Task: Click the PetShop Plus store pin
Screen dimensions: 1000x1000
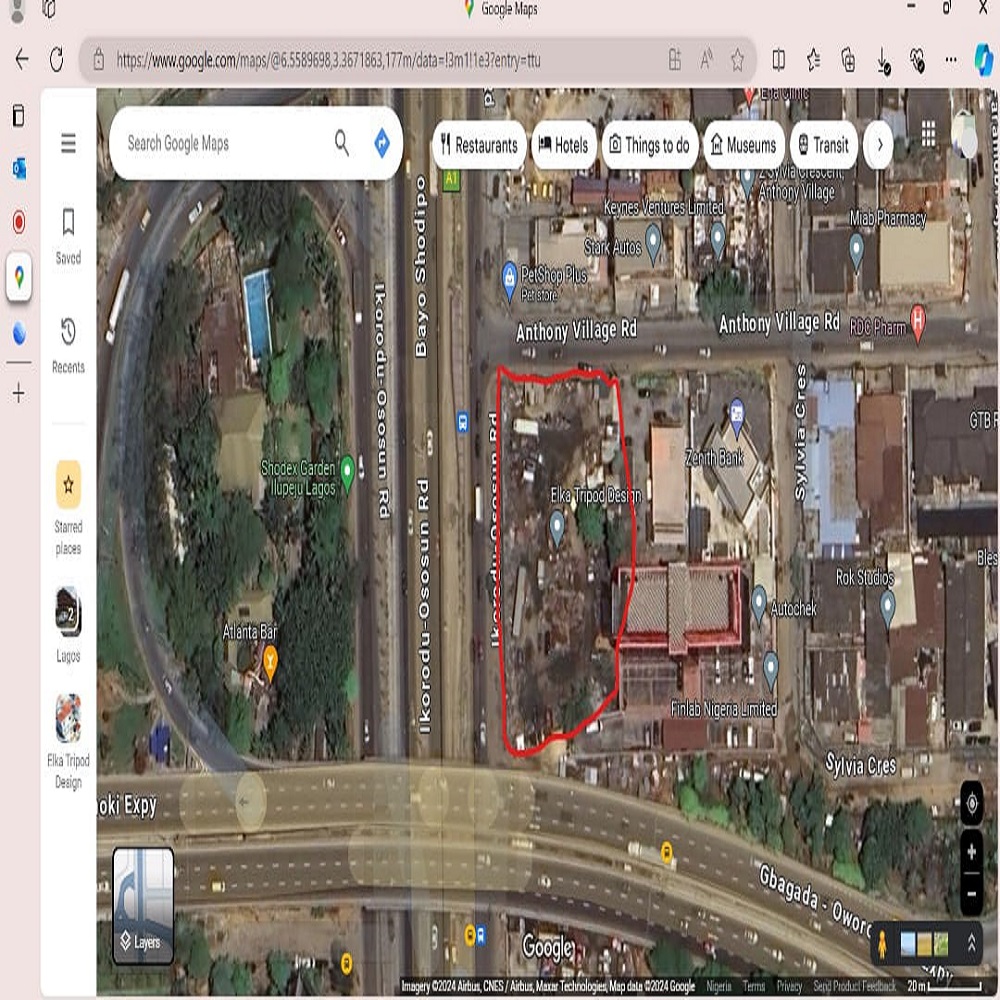Action: click(x=509, y=281)
